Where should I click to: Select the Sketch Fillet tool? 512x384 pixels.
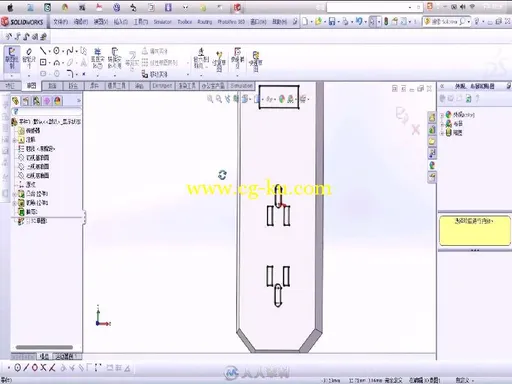[70, 73]
